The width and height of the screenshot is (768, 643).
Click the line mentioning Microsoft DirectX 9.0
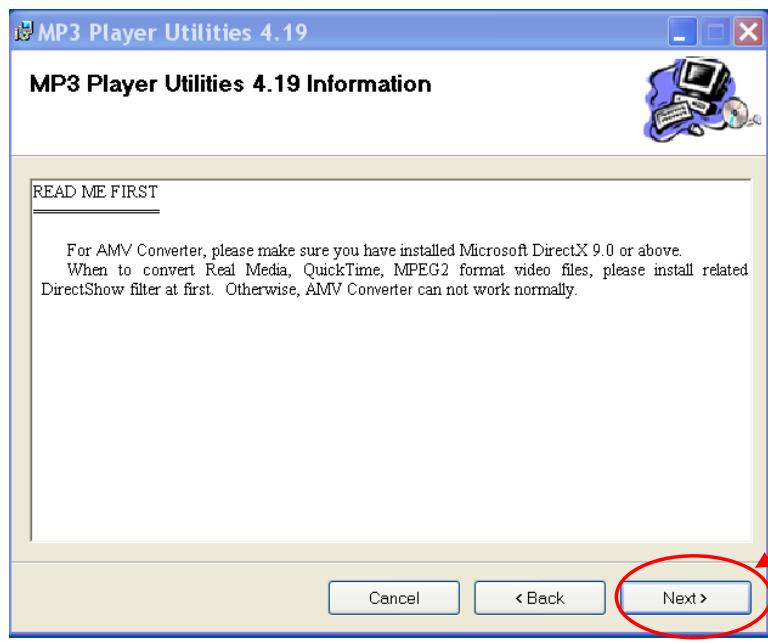(x=374, y=250)
